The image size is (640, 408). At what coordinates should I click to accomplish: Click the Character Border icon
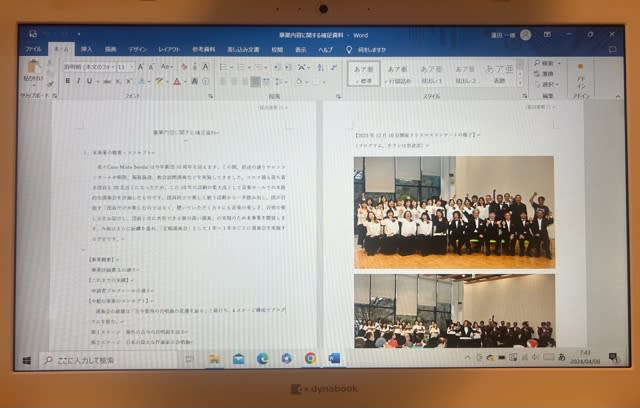click(205, 67)
